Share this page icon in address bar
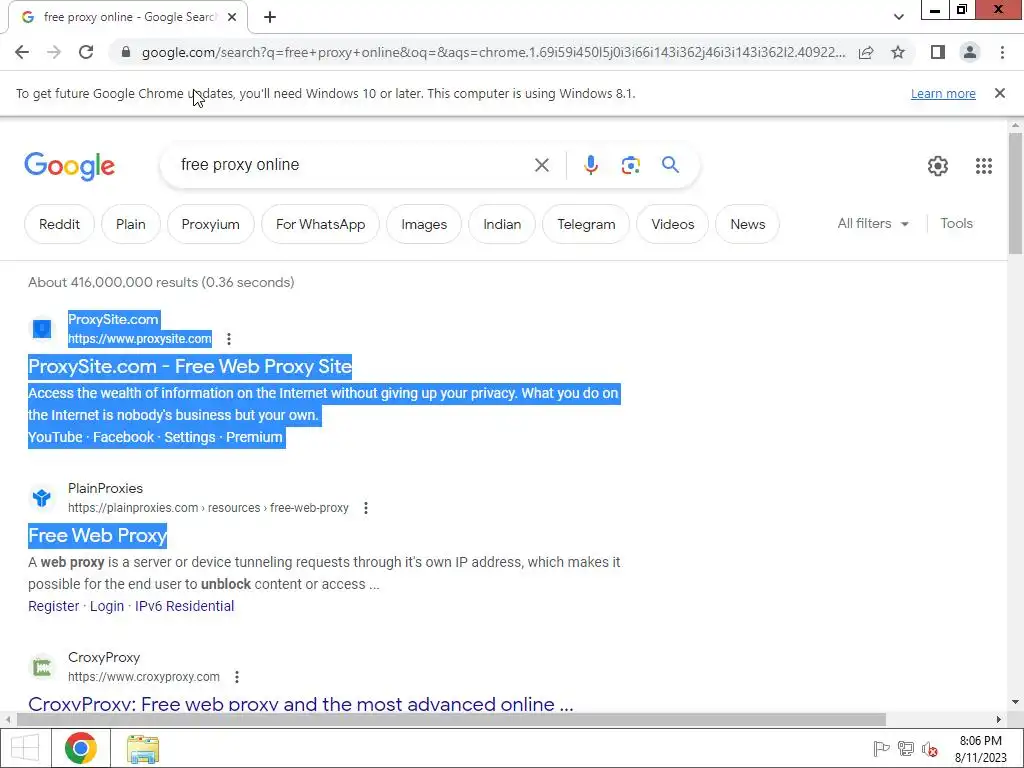This screenshot has height=768, width=1024. click(x=866, y=53)
